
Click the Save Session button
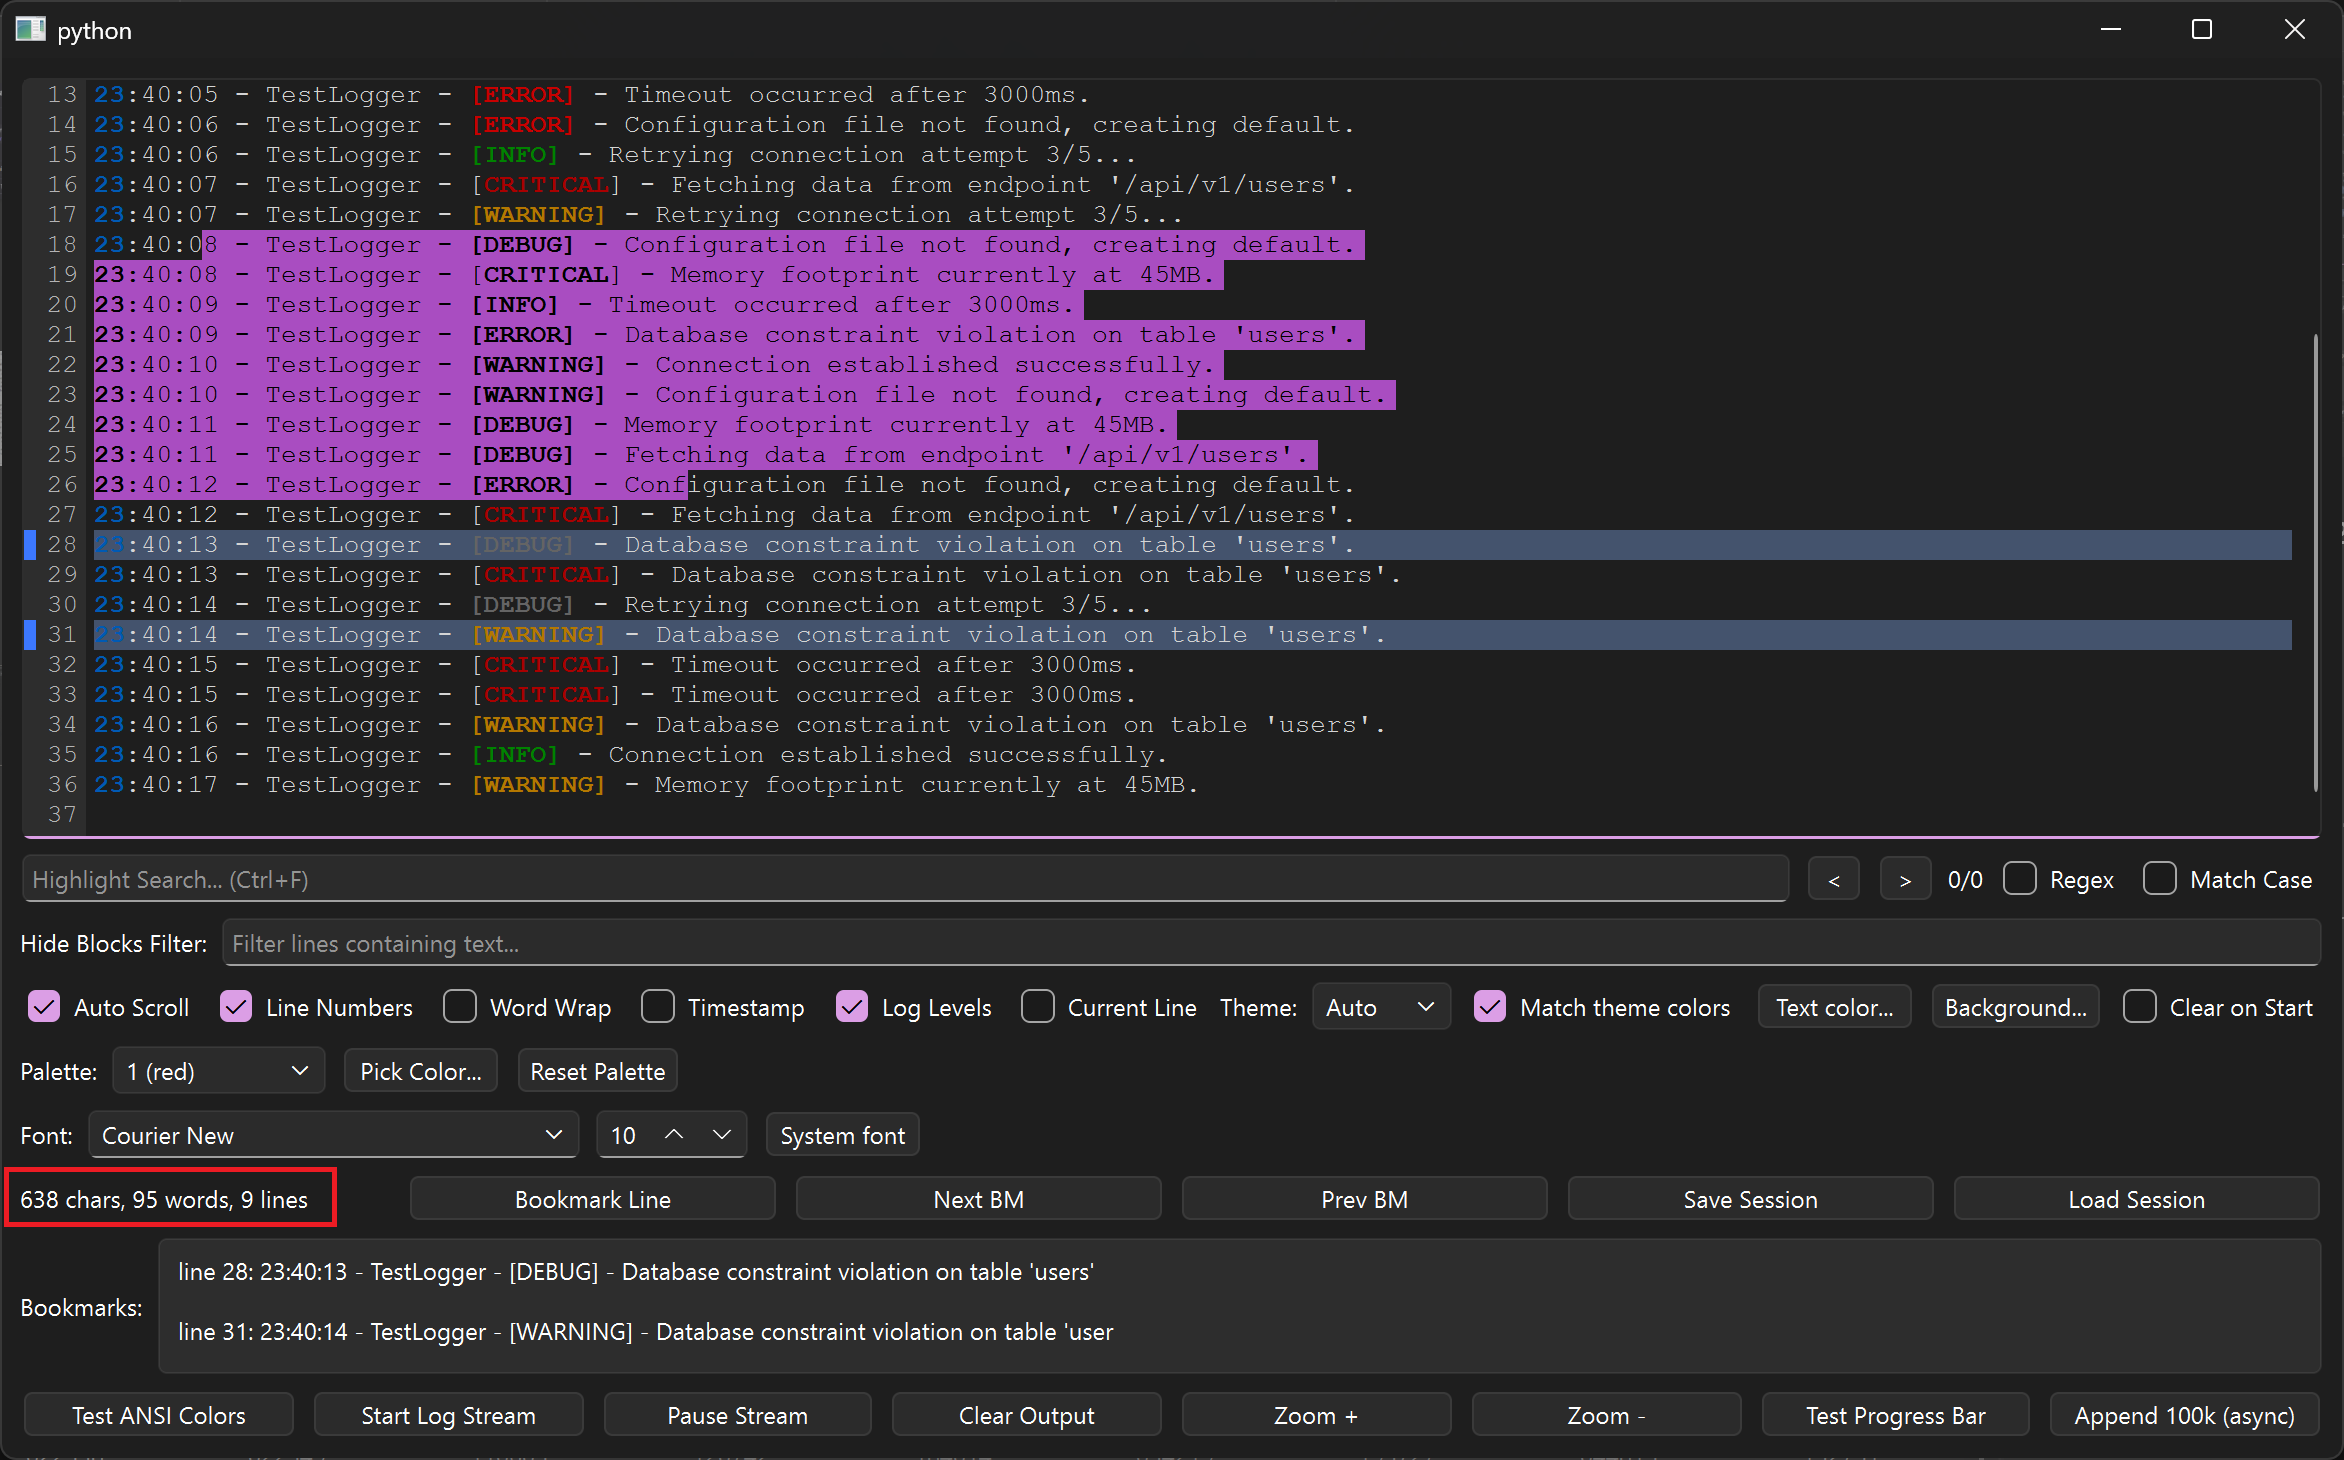click(x=1750, y=1199)
